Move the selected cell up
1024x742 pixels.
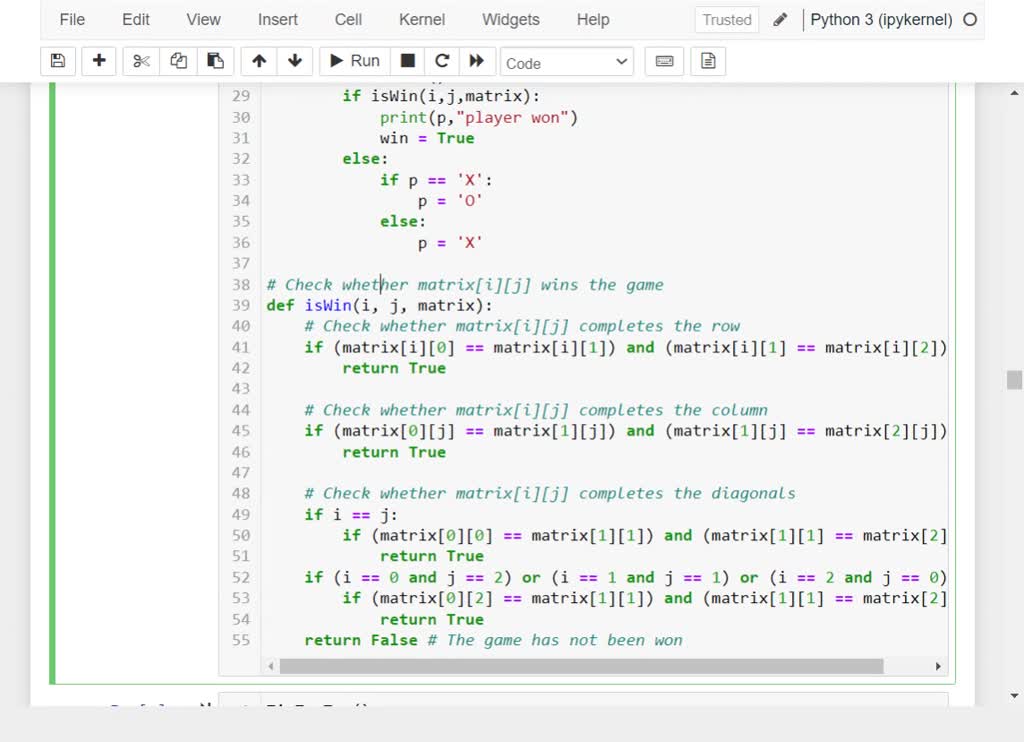[x=259, y=61]
